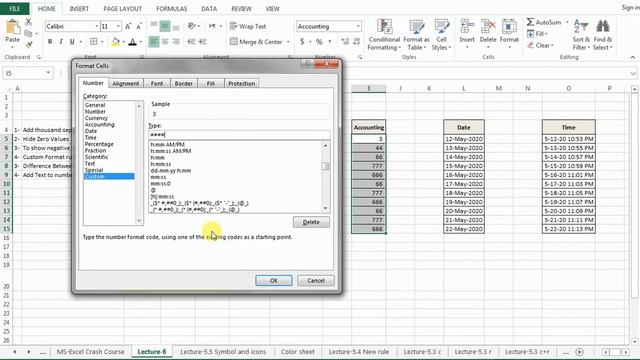Open the Help question mark in Format Cells

pyautogui.click(x=308, y=64)
